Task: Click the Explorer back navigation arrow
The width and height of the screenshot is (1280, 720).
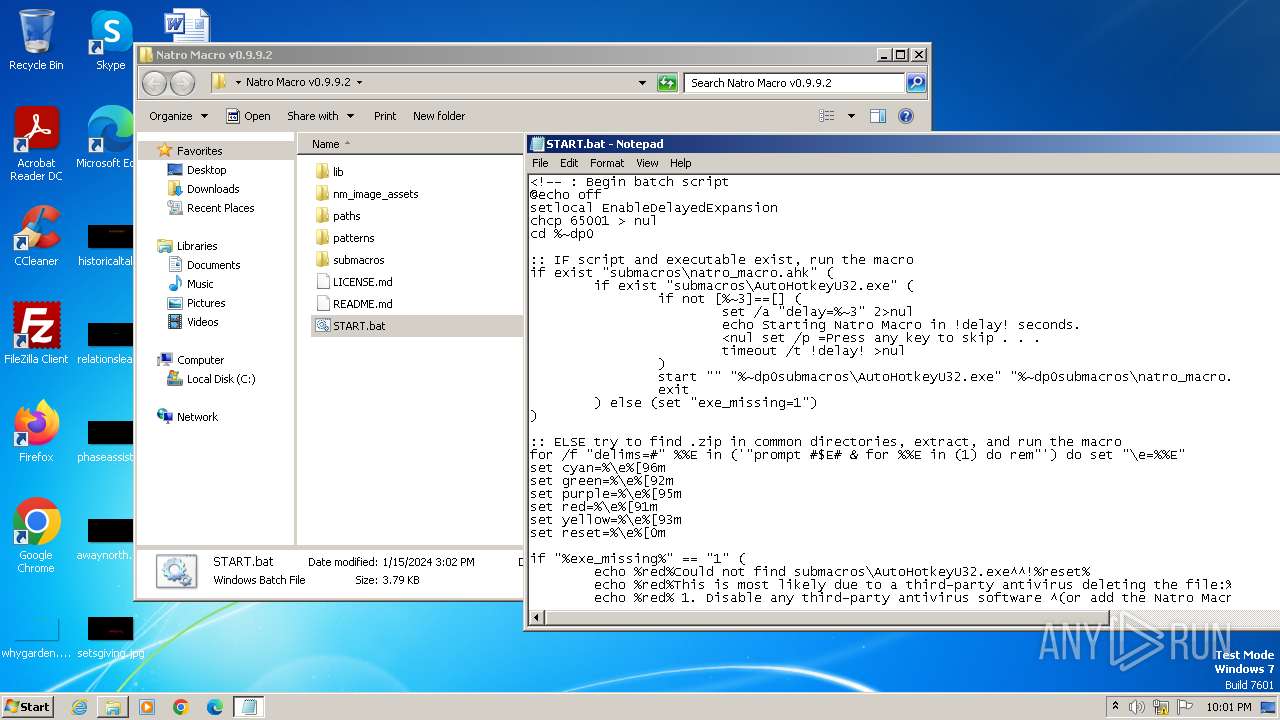Action: (154, 83)
